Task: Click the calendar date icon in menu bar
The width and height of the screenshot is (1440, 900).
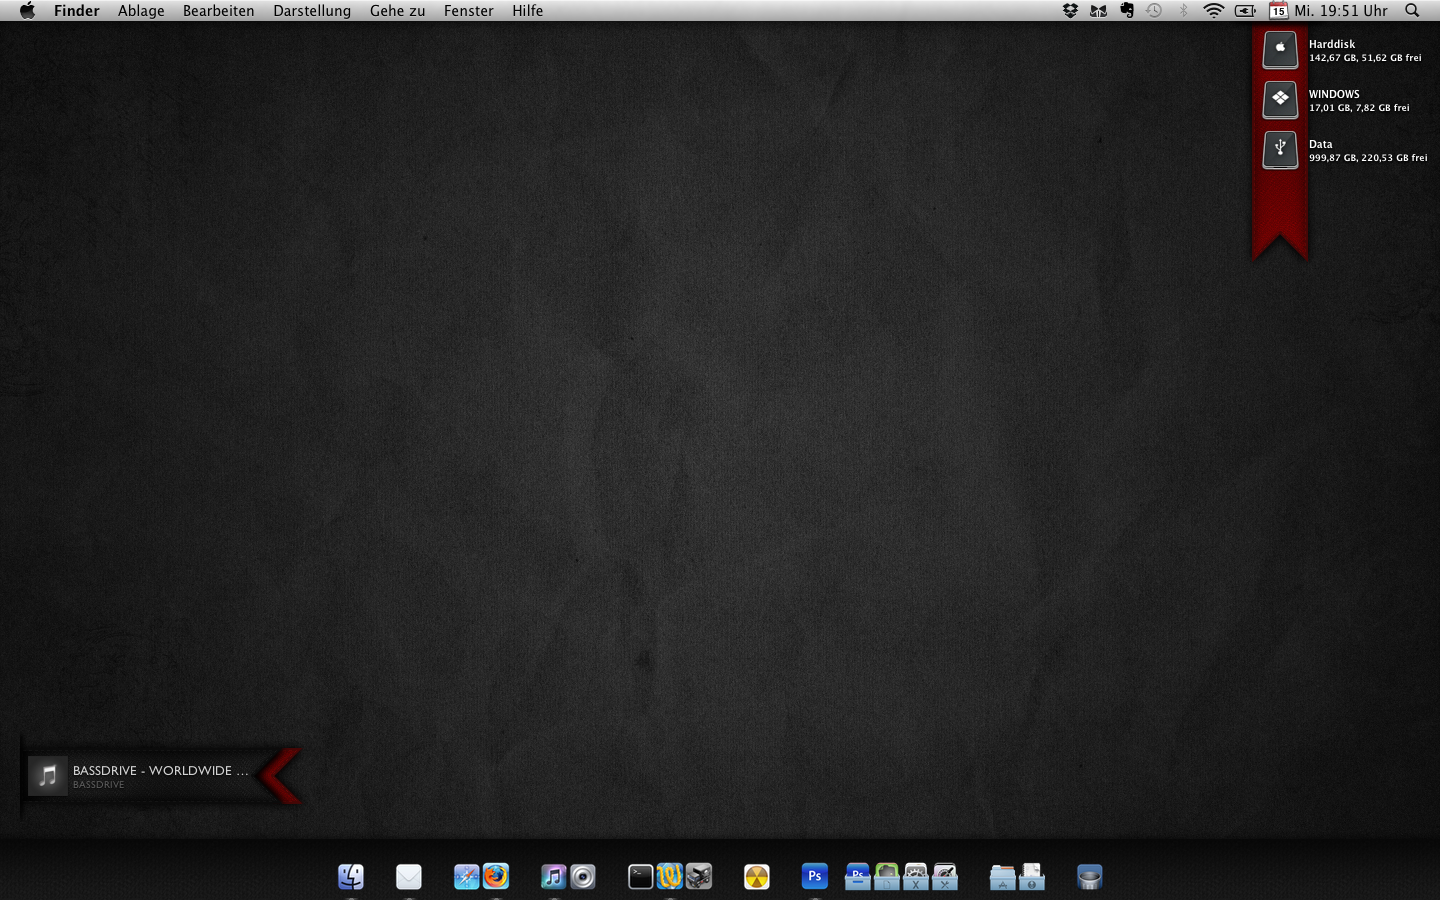Action: [x=1278, y=10]
